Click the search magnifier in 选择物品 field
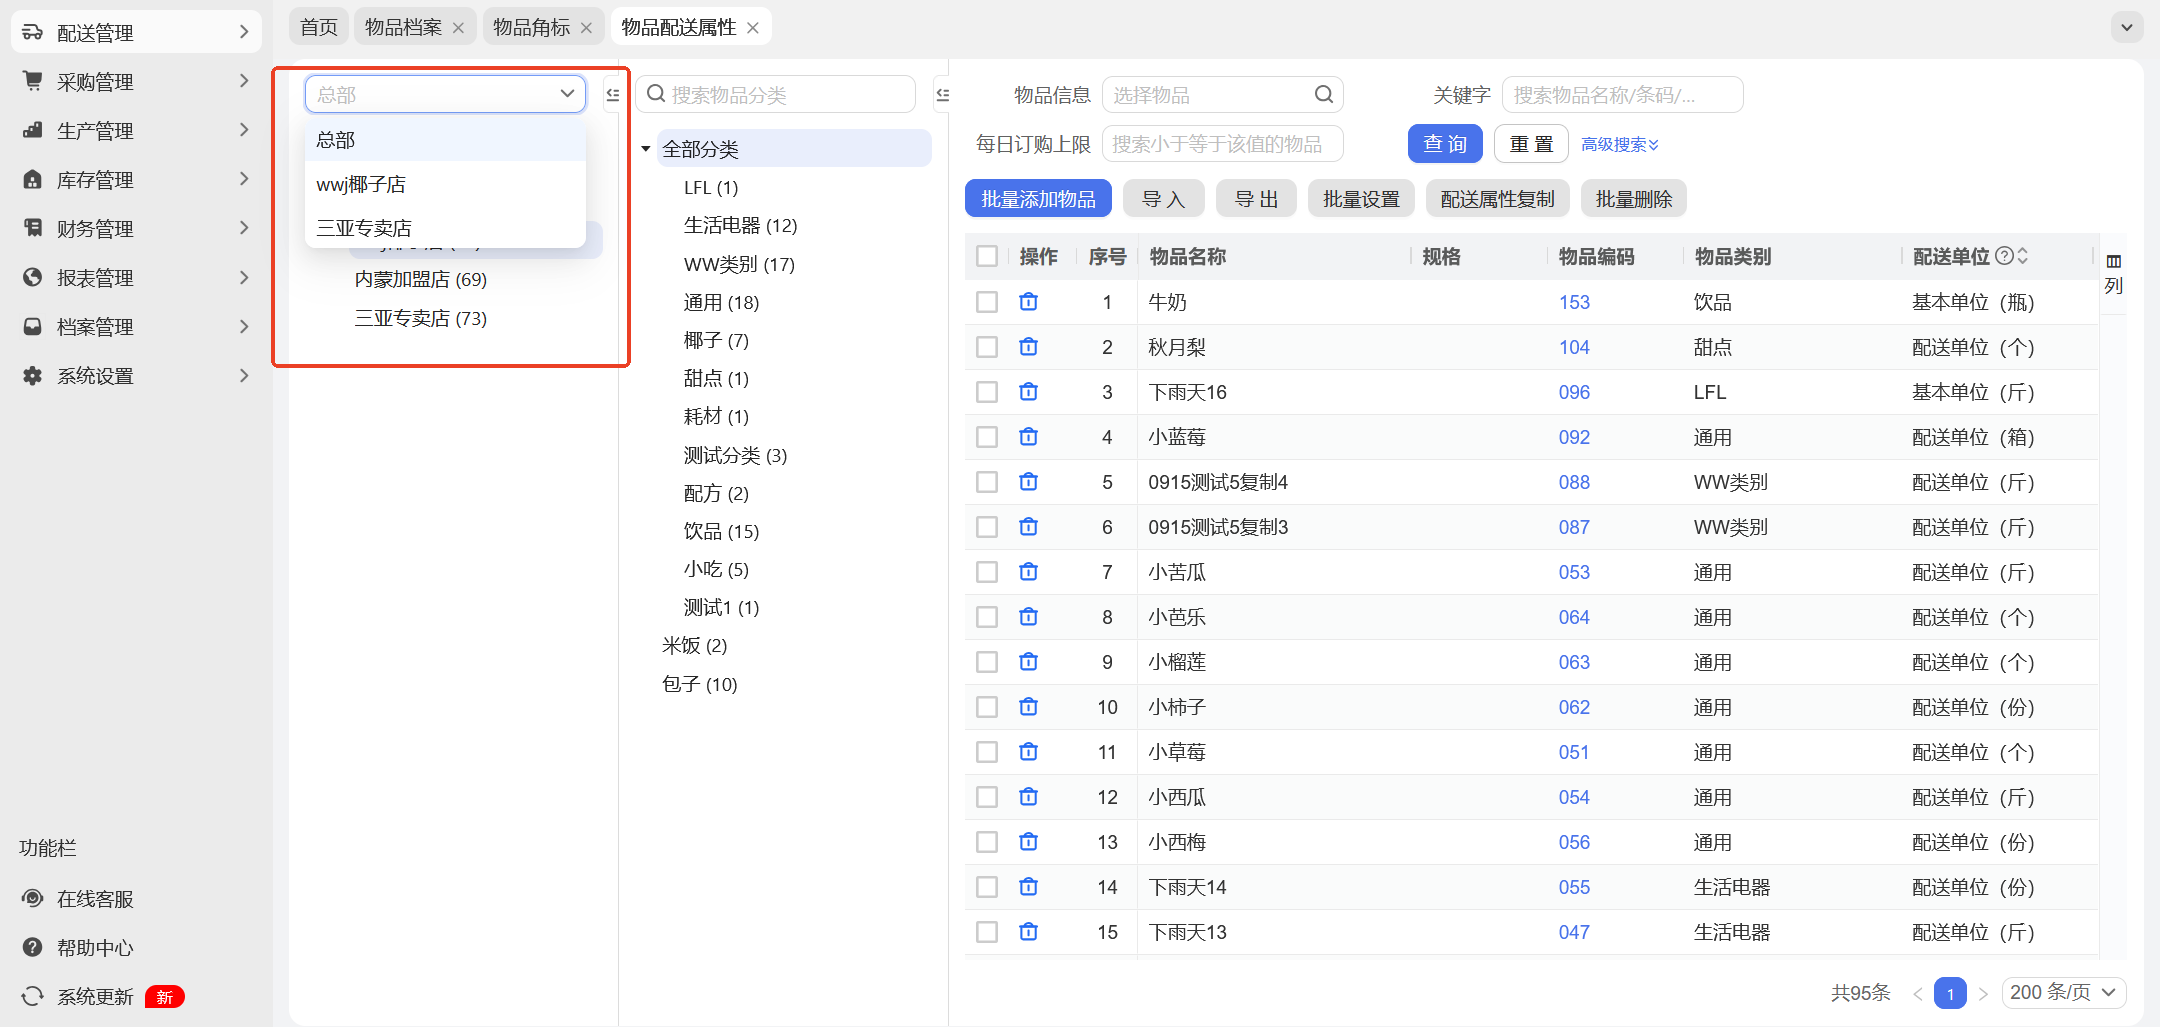The height and width of the screenshot is (1027, 2160). (1323, 95)
